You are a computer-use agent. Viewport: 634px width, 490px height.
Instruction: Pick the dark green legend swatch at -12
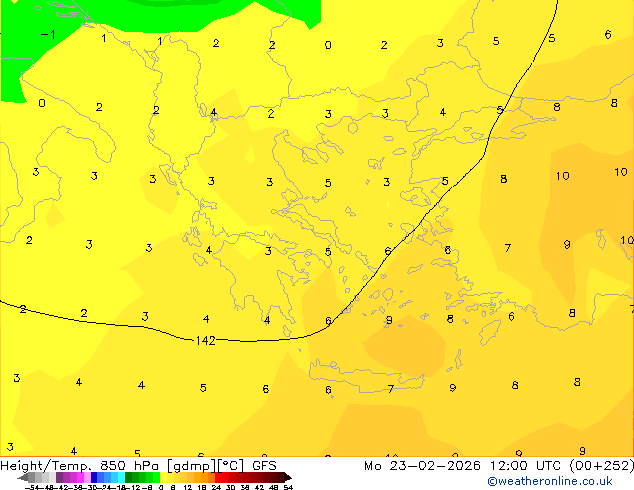[128, 477]
